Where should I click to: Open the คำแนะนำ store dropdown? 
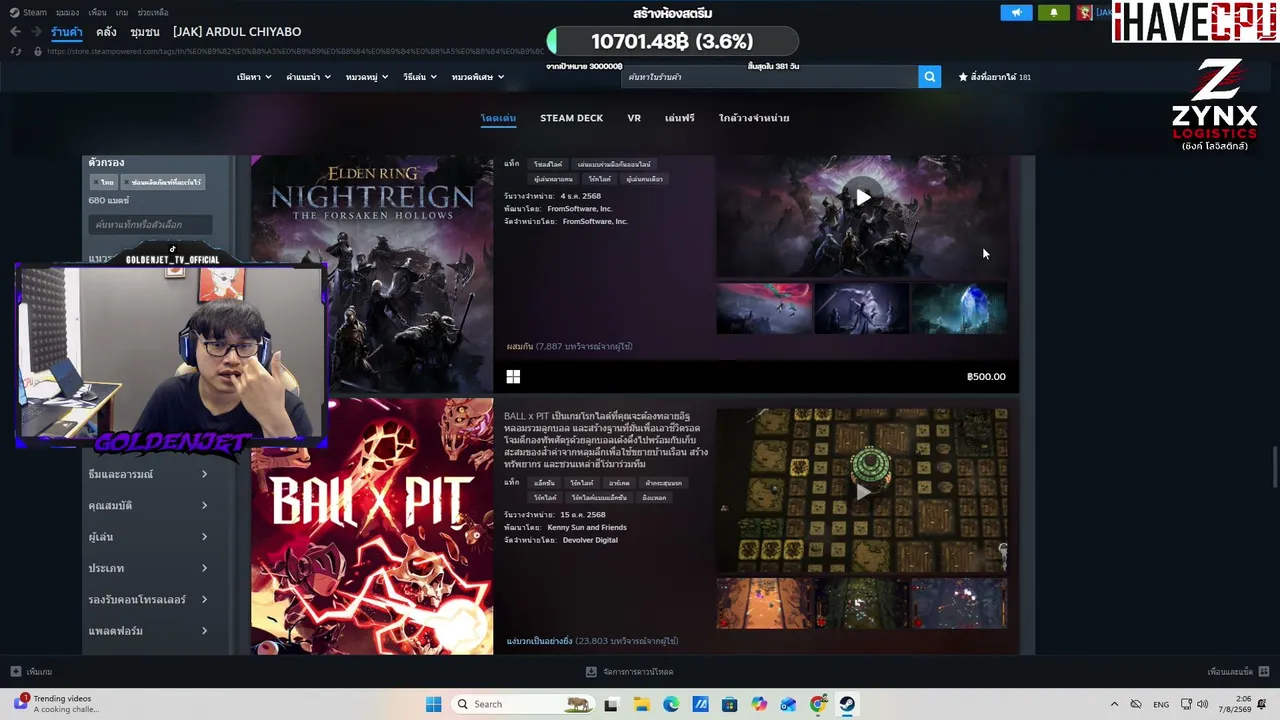click(308, 77)
